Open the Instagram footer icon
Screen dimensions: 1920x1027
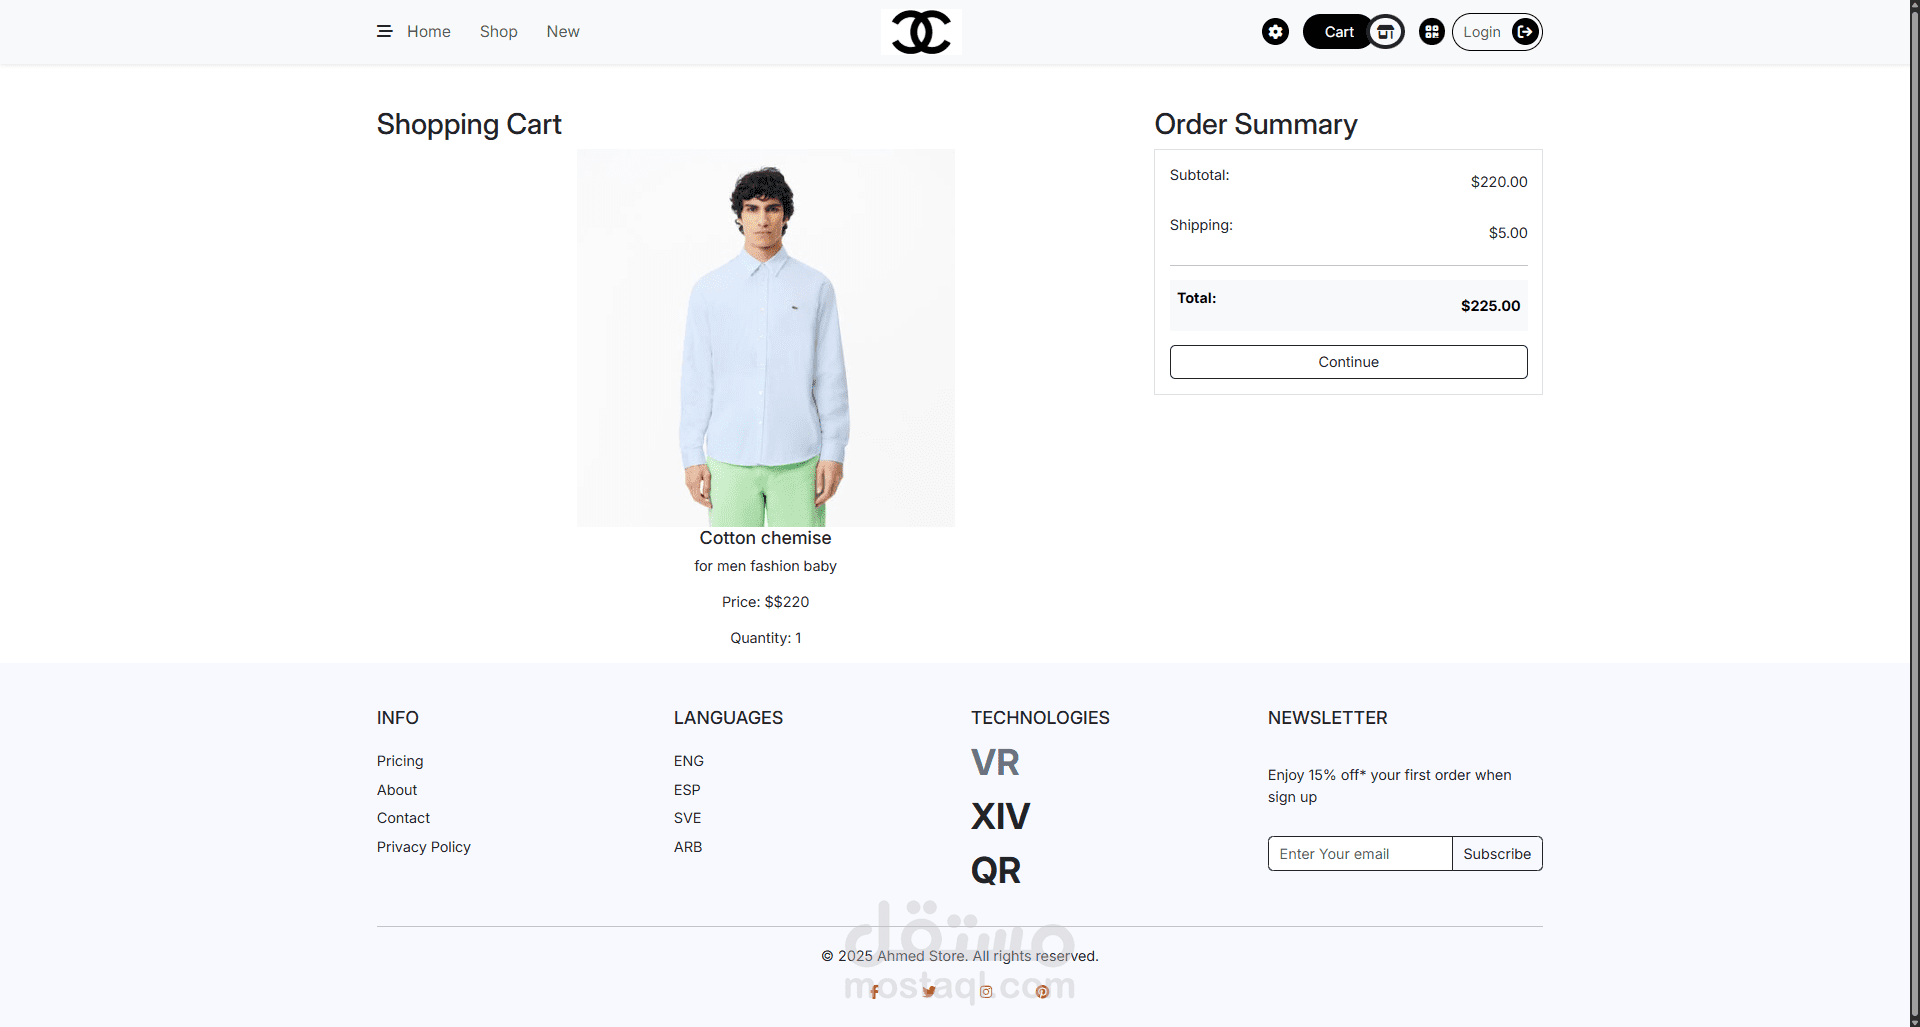(x=986, y=992)
